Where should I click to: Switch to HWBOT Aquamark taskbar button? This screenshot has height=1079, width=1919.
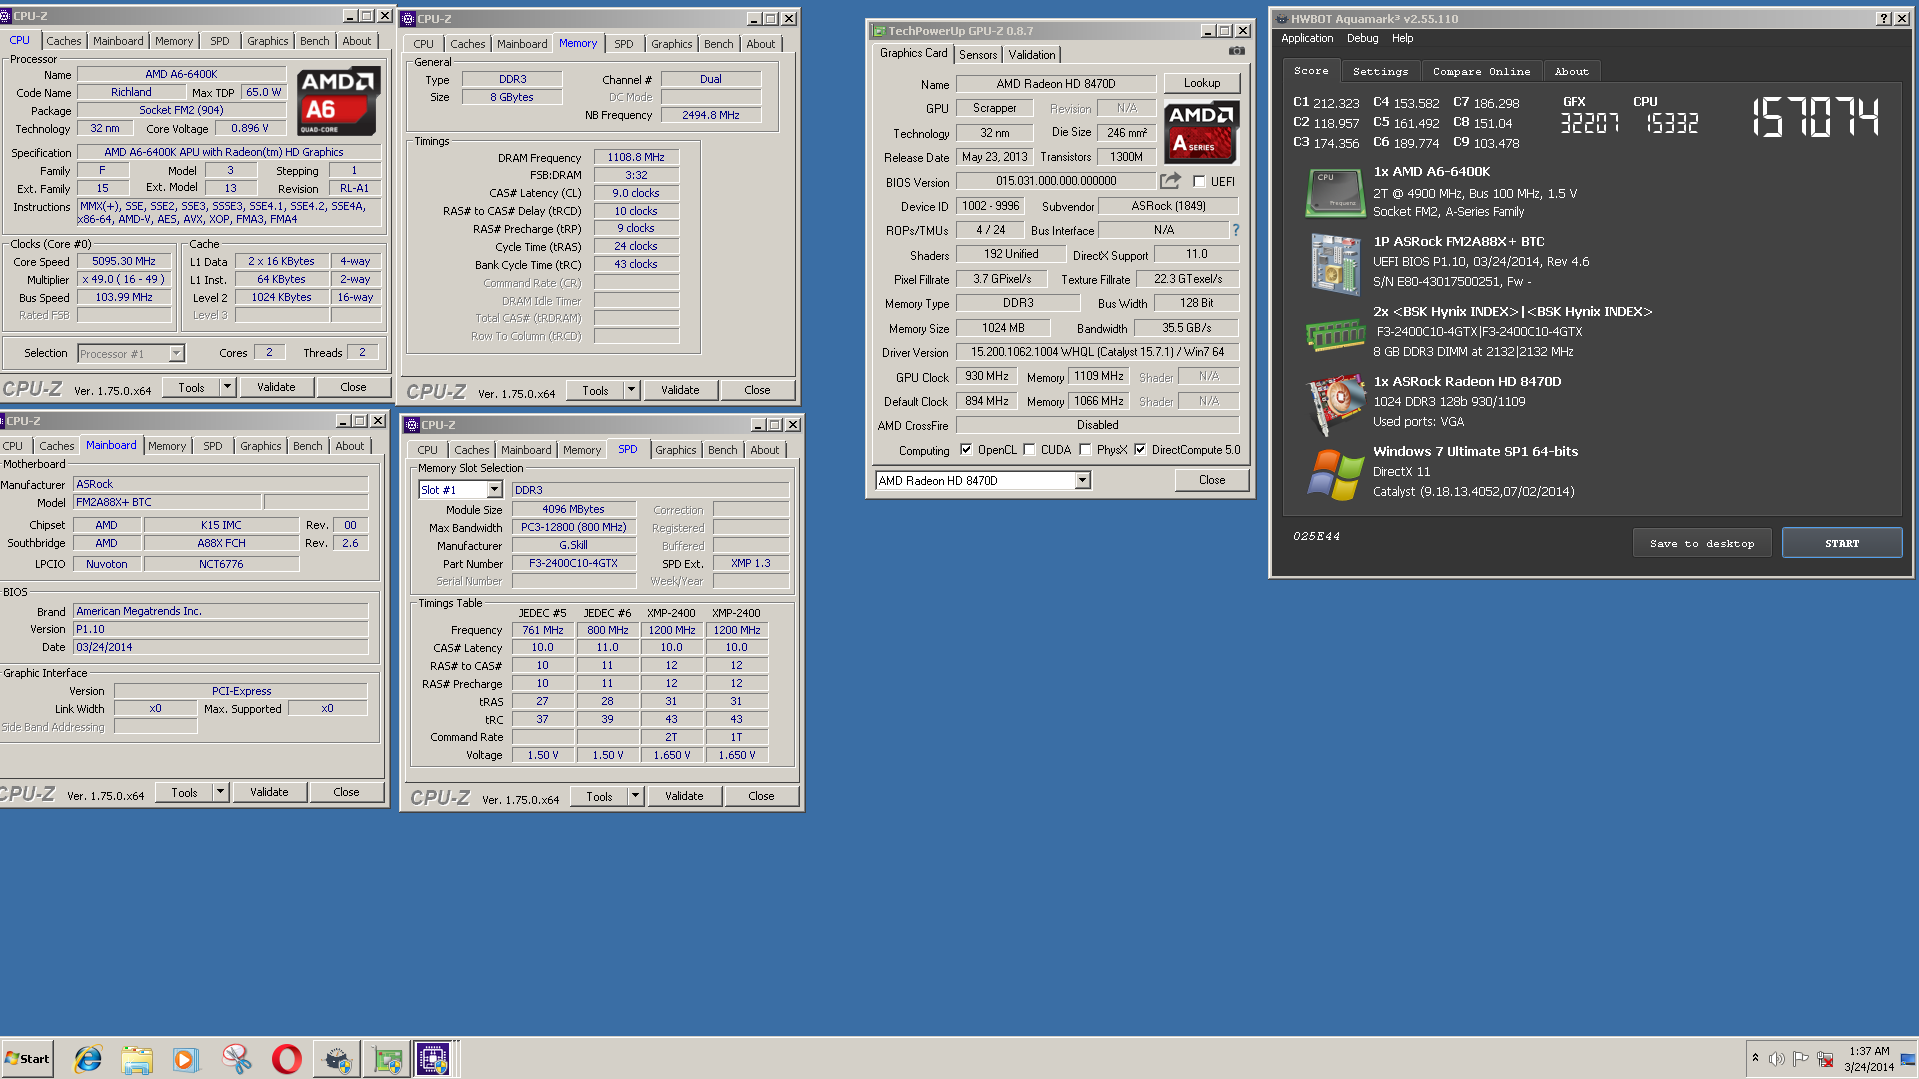337,1059
